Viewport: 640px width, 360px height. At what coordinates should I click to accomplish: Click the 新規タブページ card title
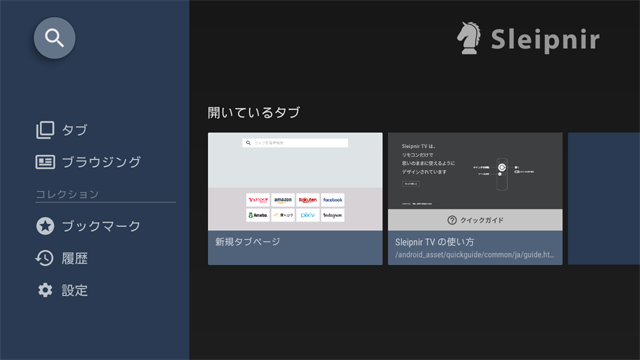coord(248,242)
